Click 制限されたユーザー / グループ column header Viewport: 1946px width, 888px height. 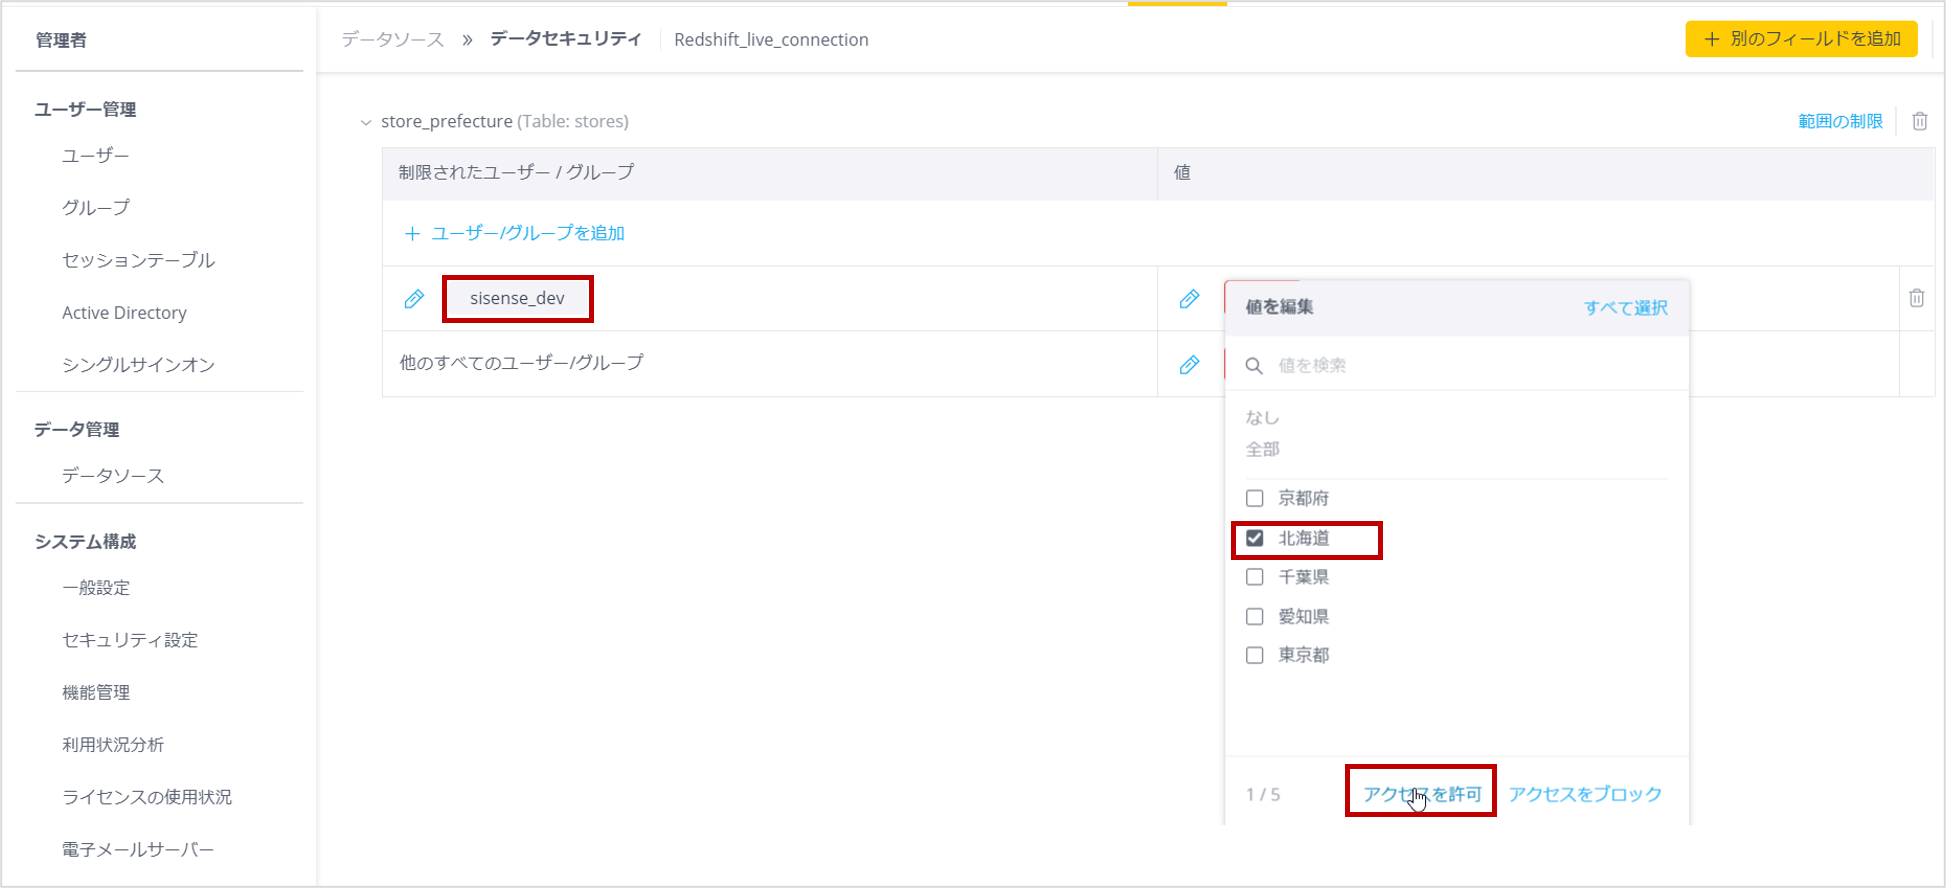516,172
